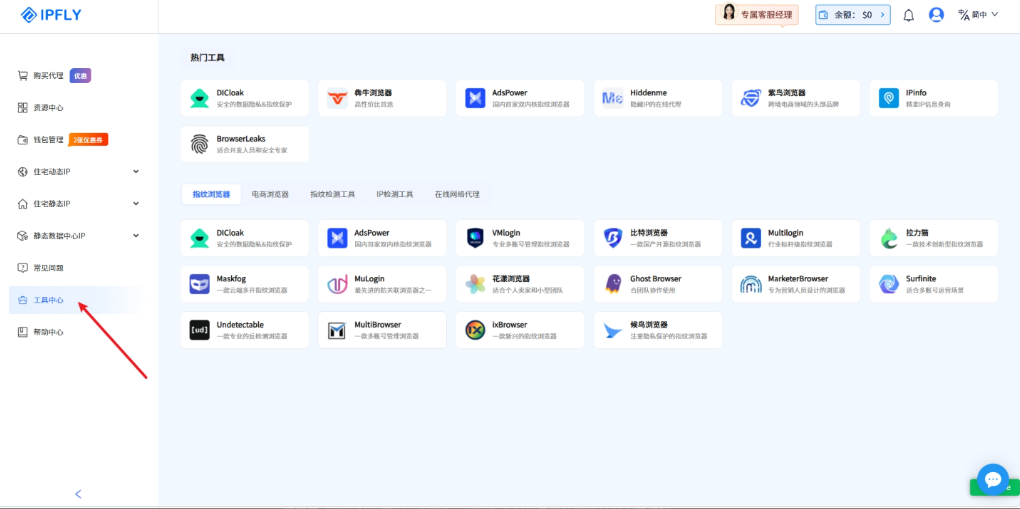Click the Ghost Browser icon
Screen dimensions: 1020x509
click(613, 284)
